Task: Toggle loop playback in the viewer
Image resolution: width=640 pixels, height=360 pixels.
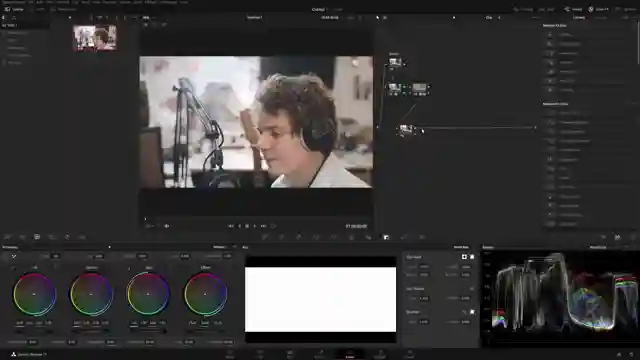Action: pyautogui.click(x=273, y=226)
